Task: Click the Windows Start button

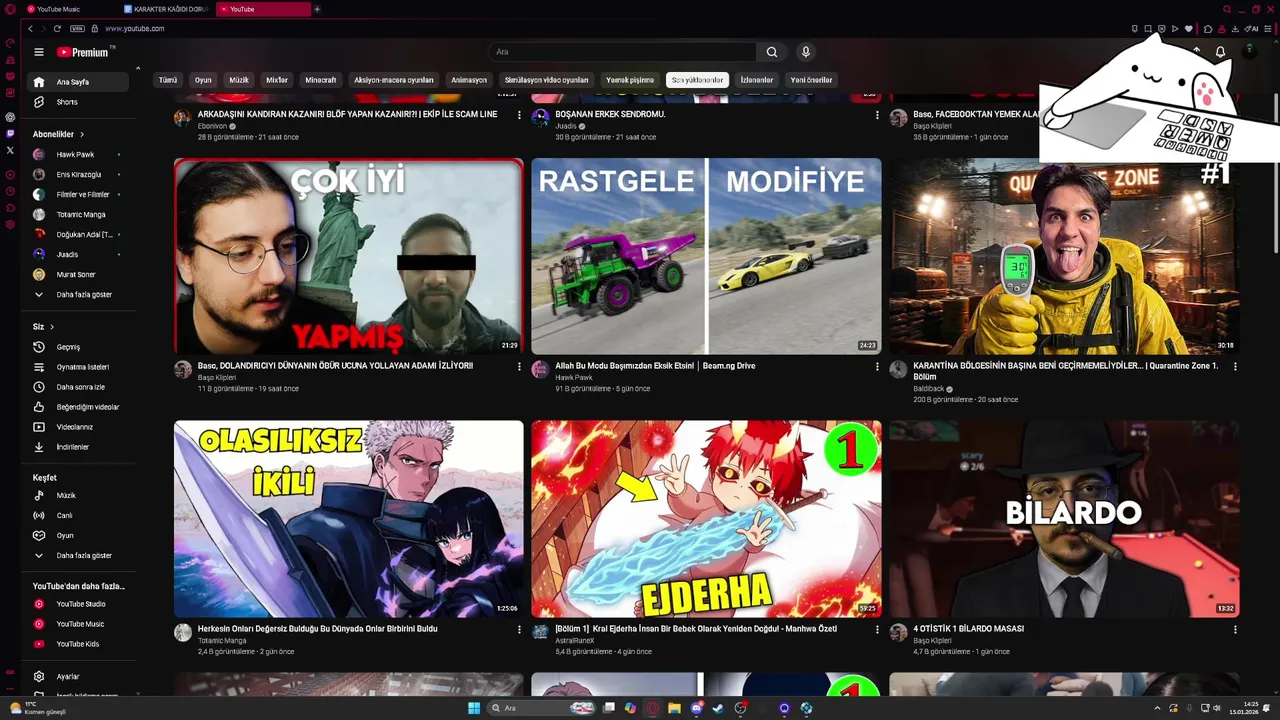Action: (474, 708)
